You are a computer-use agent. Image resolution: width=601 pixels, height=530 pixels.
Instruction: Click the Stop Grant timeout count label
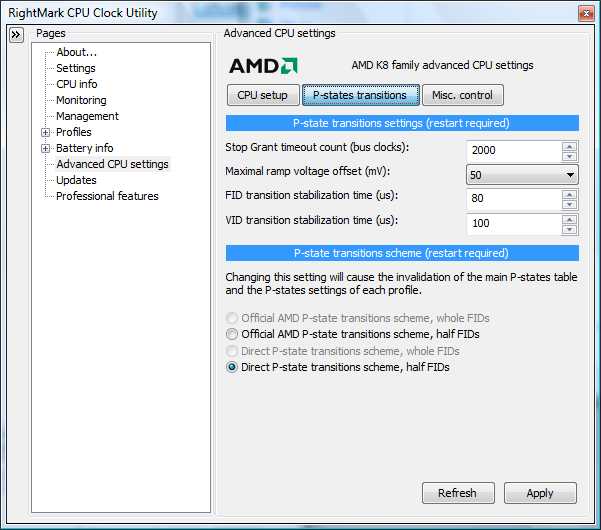pos(317,147)
